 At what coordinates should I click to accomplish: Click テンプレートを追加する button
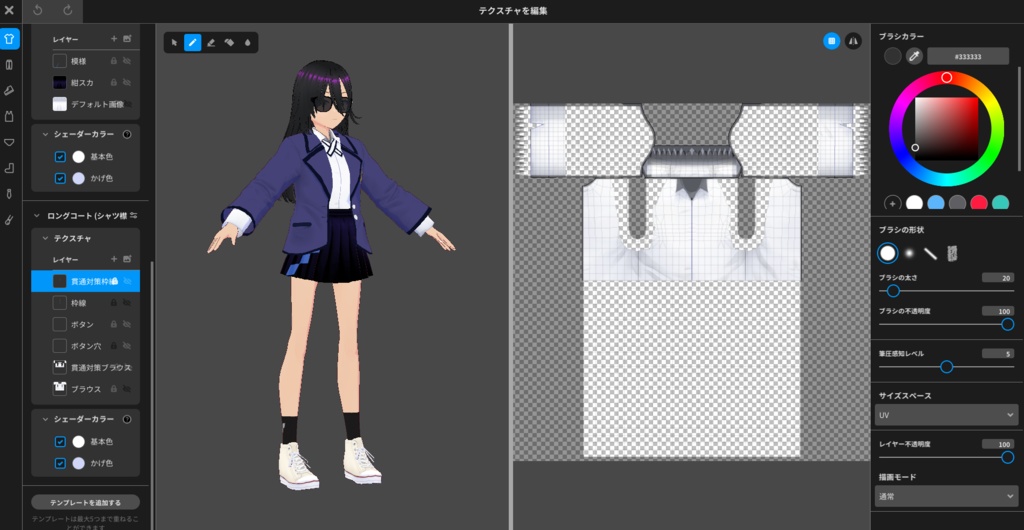point(86,503)
